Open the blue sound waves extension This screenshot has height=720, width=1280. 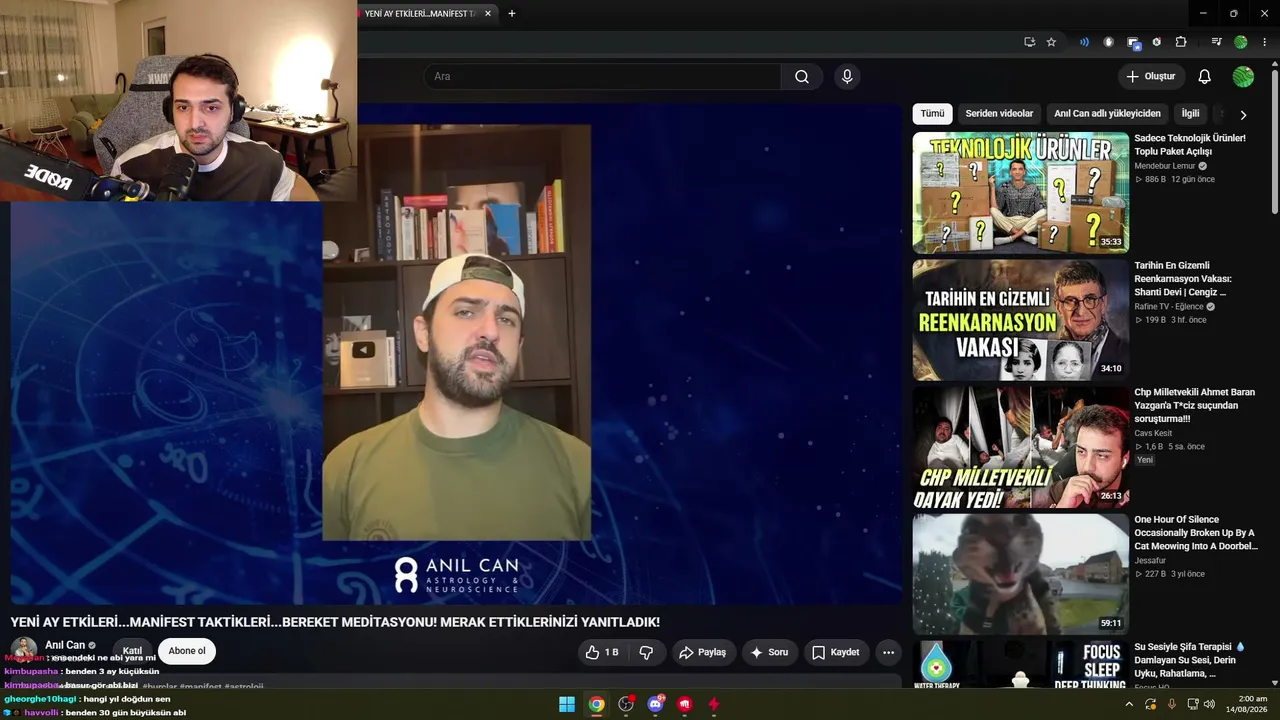tap(1084, 42)
